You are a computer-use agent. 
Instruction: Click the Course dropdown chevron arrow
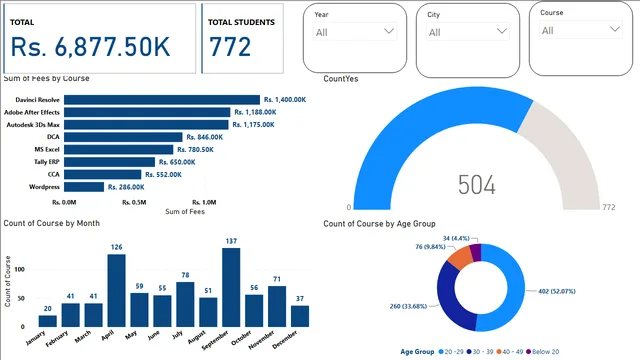[615, 29]
